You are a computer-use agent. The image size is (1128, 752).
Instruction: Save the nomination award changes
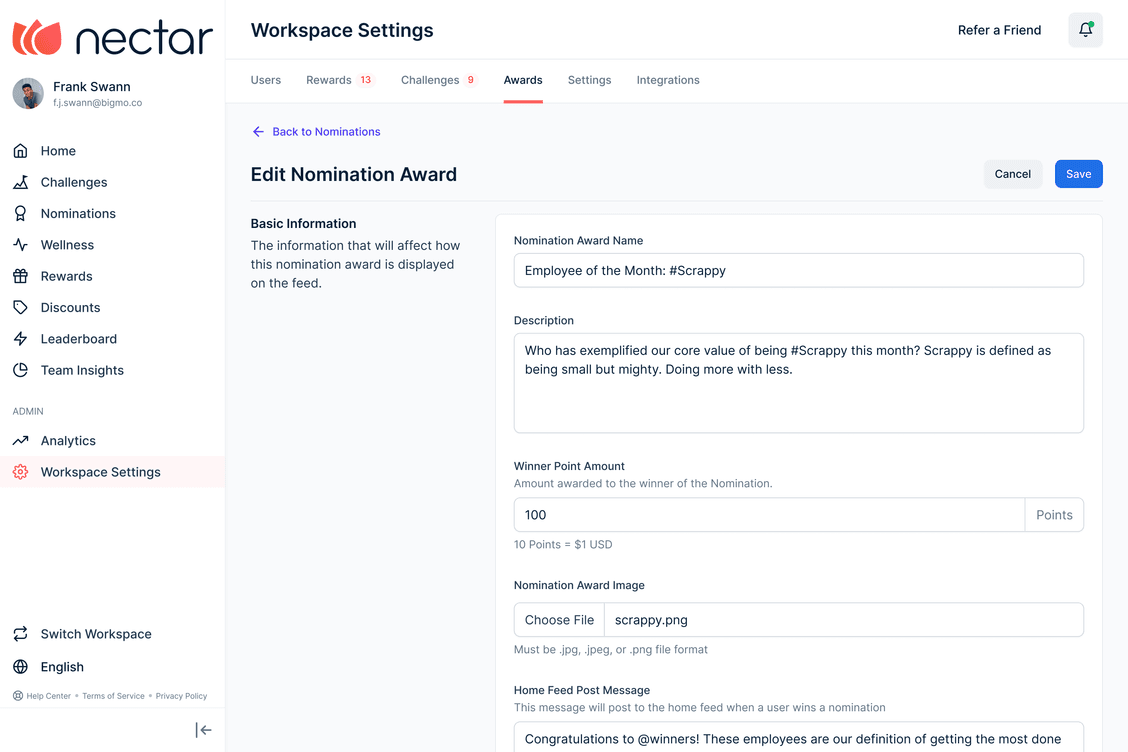coord(1078,173)
